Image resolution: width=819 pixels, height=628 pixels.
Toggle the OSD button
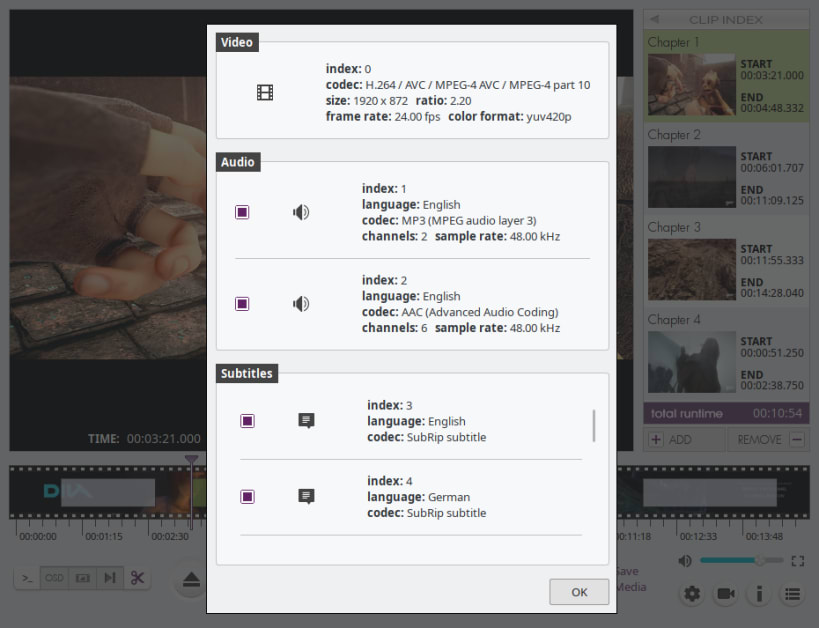tap(54, 578)
